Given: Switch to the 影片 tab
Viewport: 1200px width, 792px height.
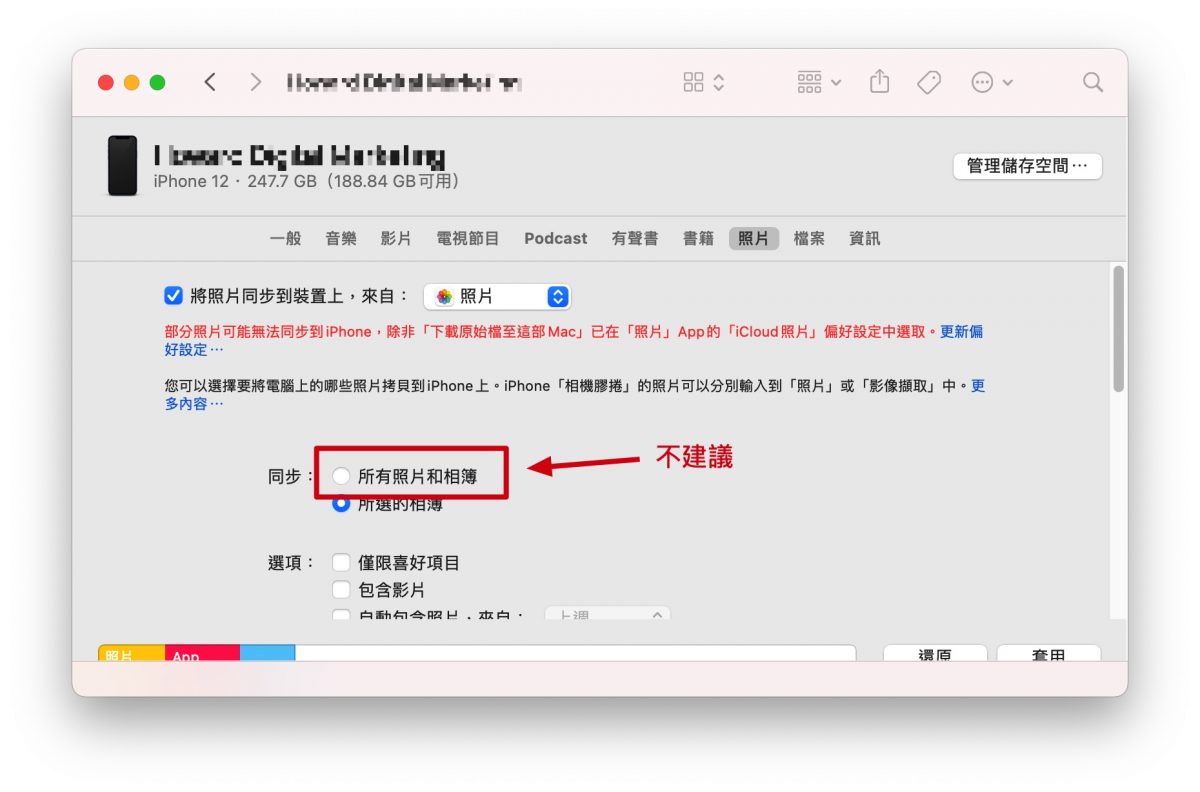Looking at the screenshot, I should (396, 238).
